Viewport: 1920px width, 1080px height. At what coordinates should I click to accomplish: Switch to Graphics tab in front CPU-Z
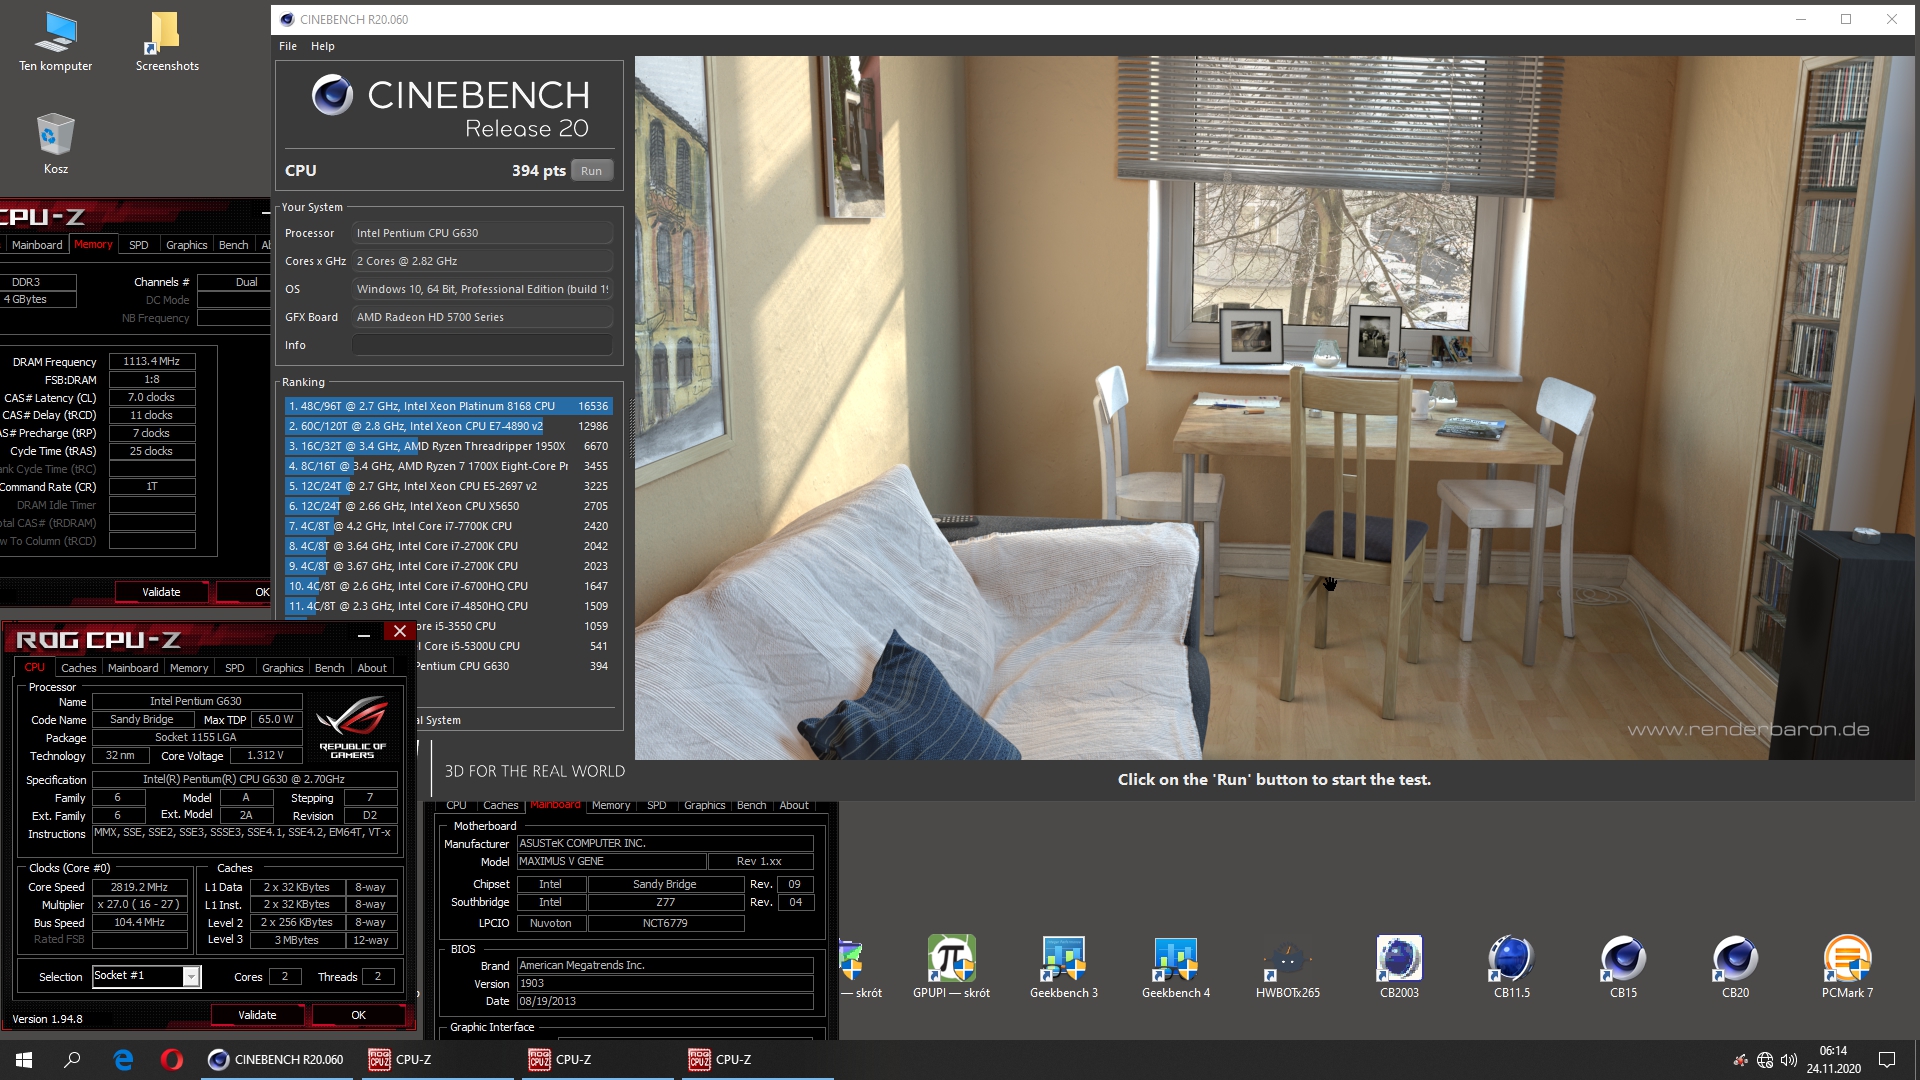283,668
